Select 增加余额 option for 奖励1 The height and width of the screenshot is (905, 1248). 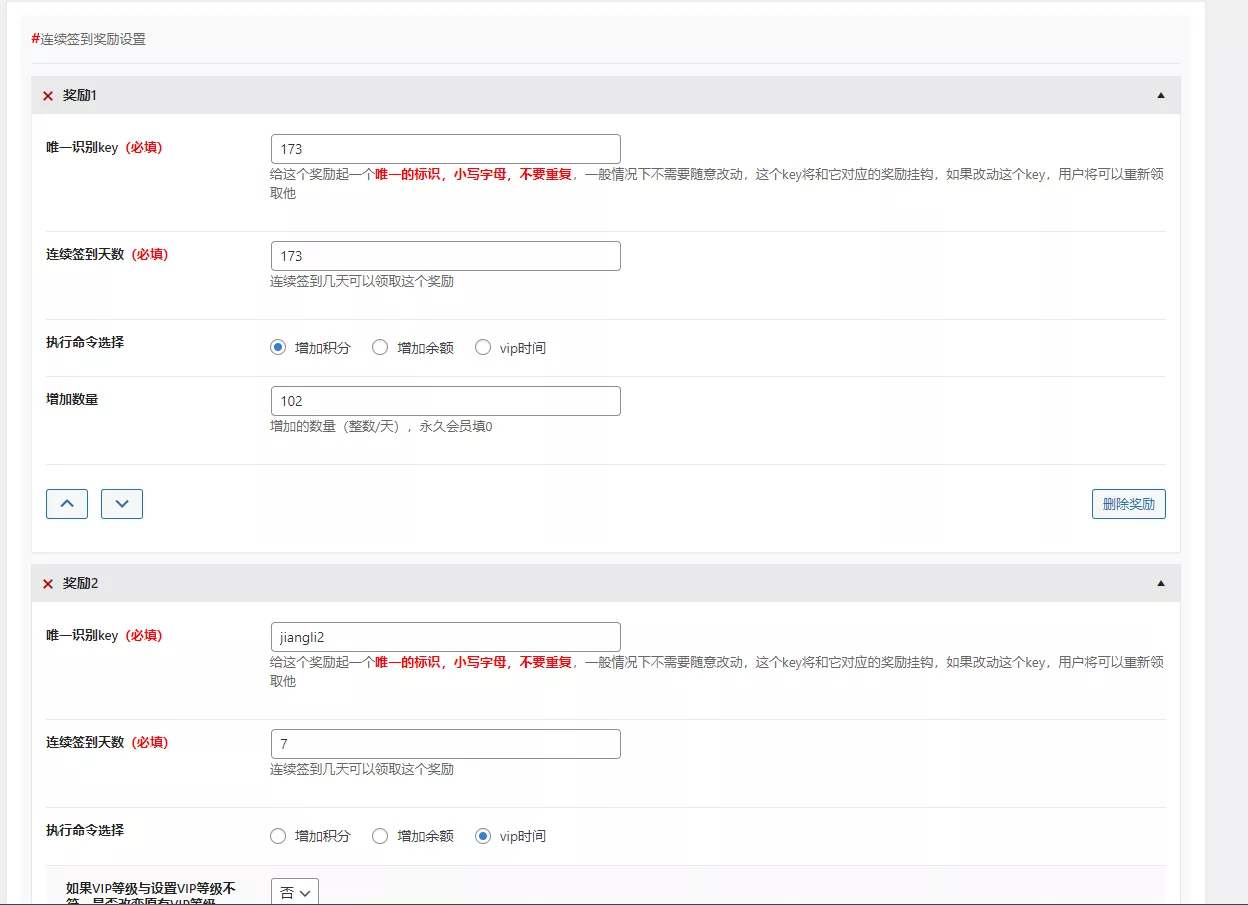[380, 347]
